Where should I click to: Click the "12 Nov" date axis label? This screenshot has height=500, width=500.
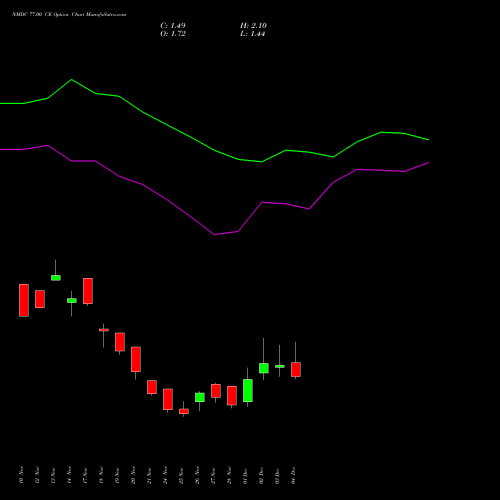pos(37,475)
